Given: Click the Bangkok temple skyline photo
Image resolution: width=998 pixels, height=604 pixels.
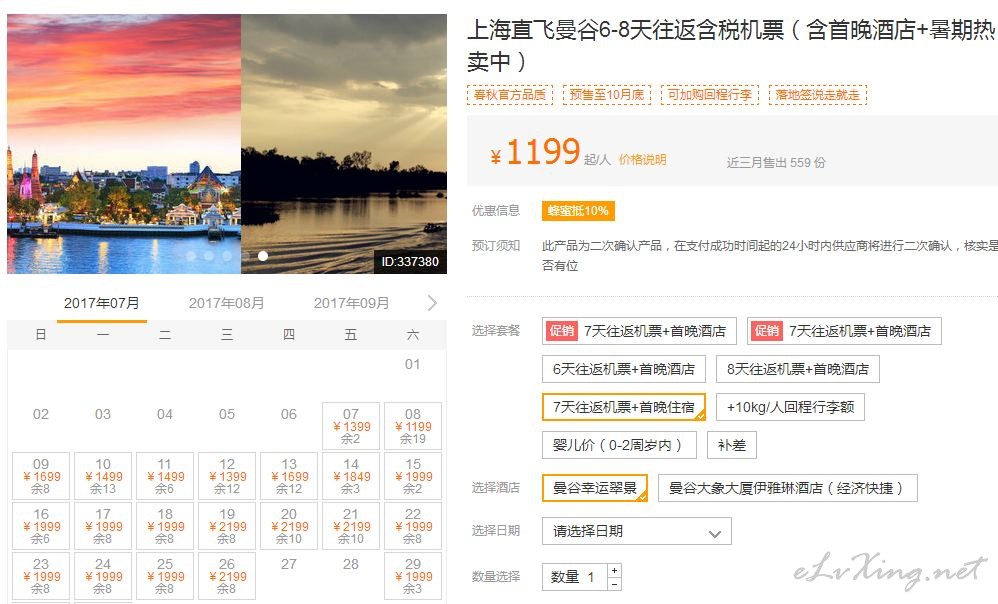Looking at the screenshot, I should coord(124,144).
